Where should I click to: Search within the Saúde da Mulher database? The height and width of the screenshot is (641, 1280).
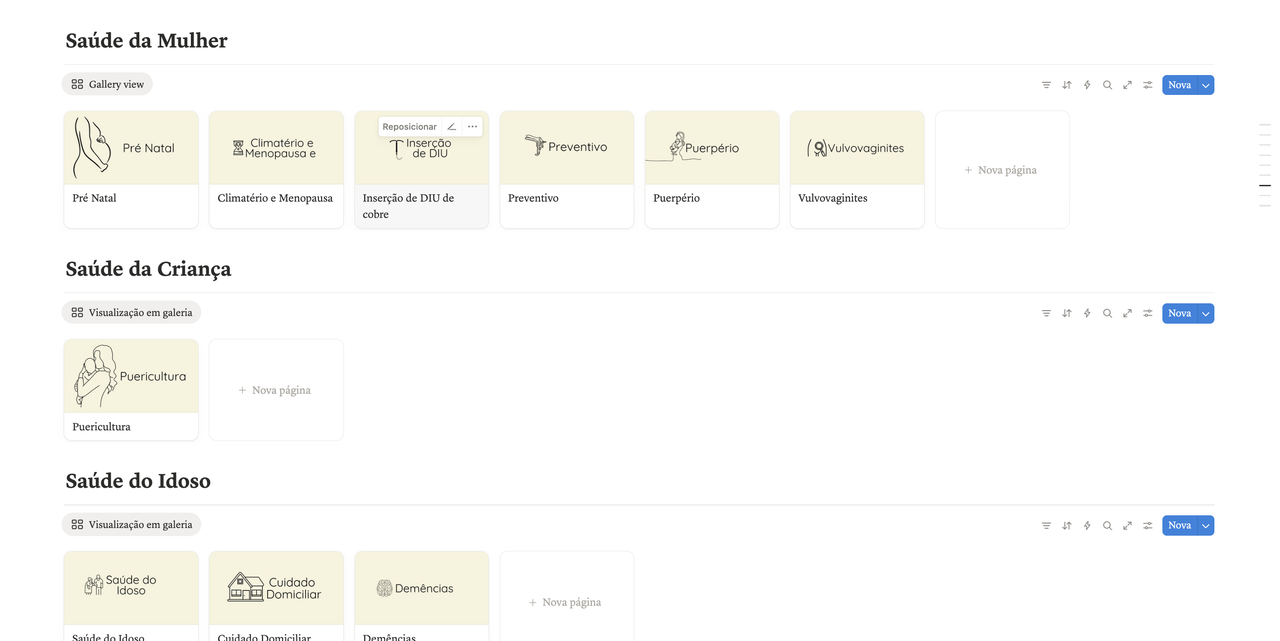(1107, 85)
